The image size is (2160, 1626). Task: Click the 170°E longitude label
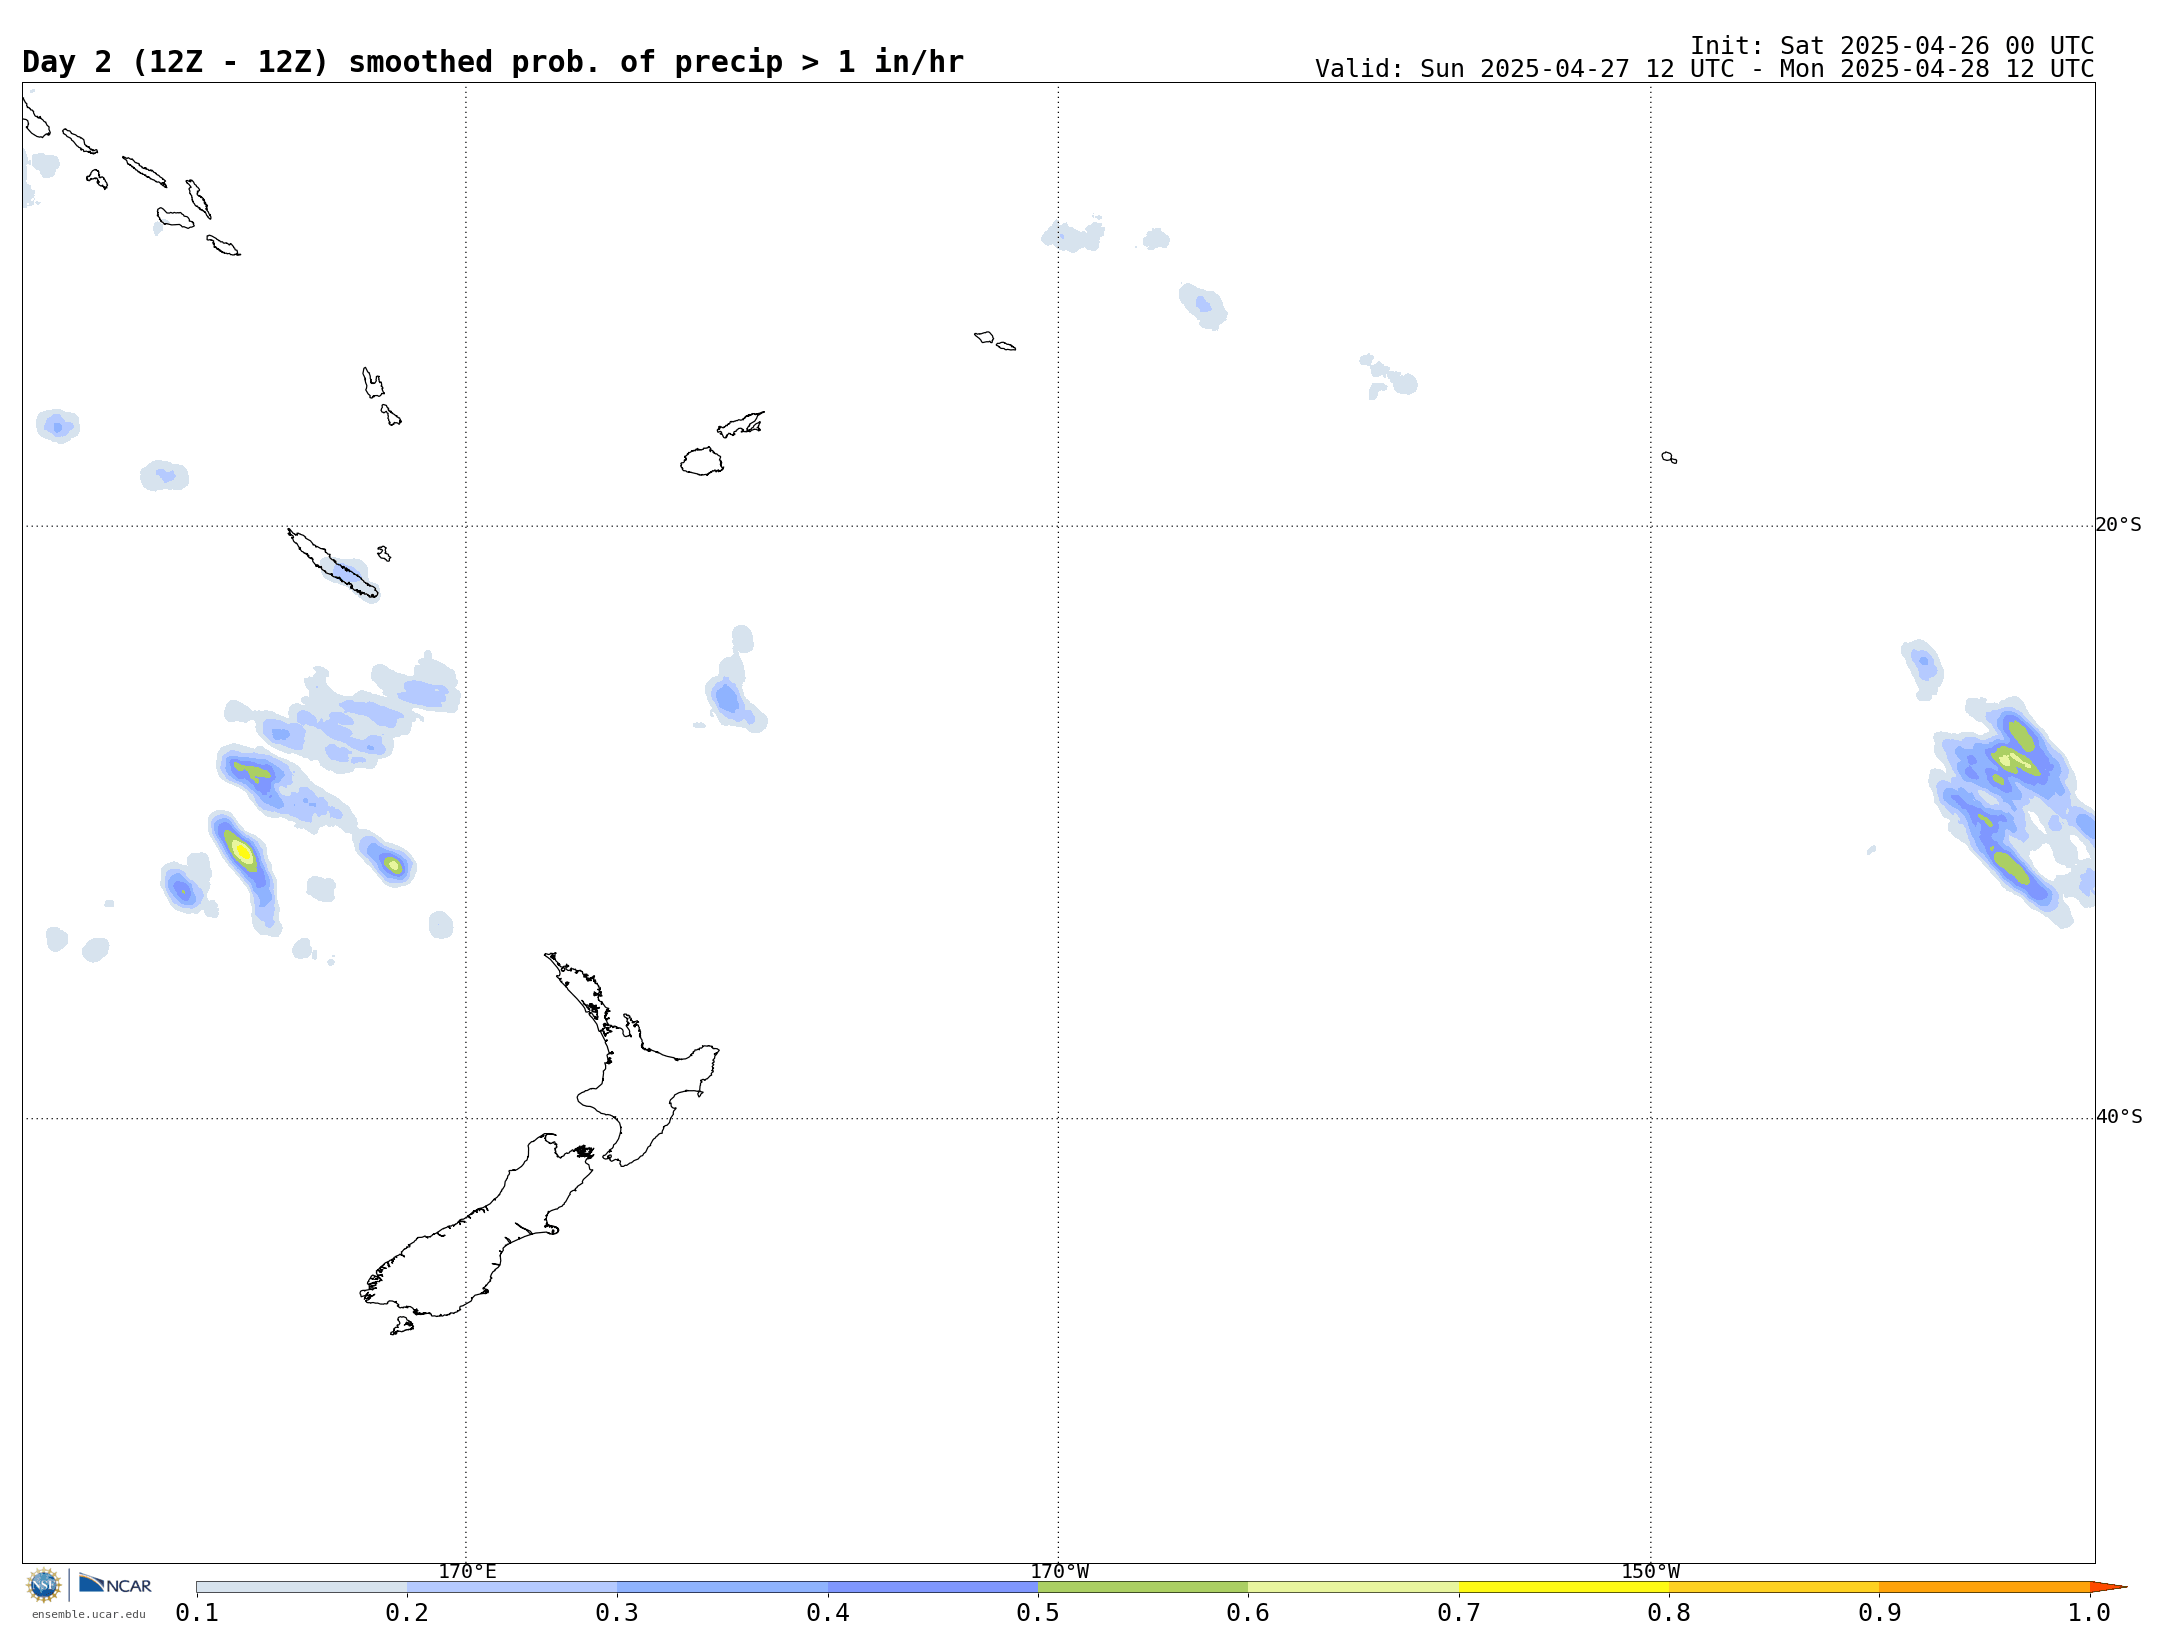467,1571
